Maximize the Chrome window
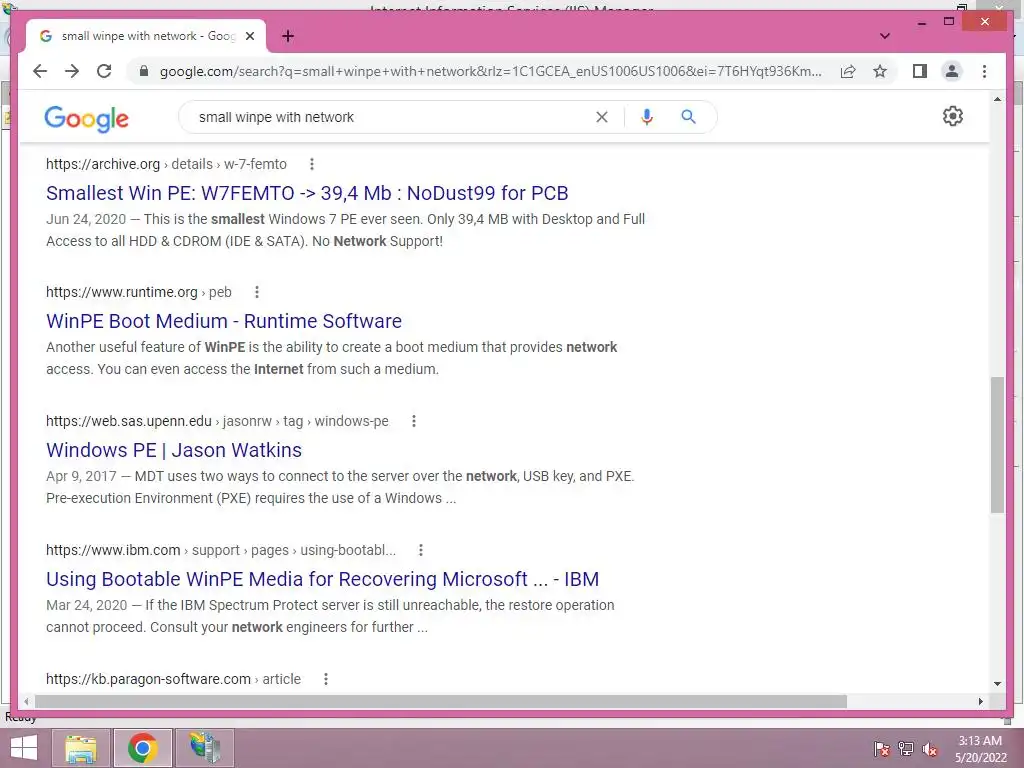The image size is (1024, 768). 949,22
